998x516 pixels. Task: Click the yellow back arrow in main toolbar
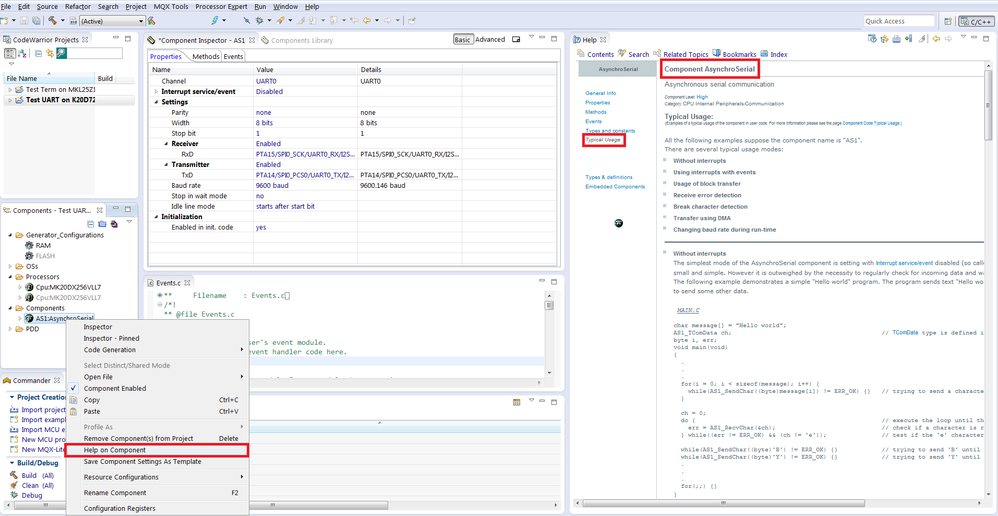pos(367,20)
